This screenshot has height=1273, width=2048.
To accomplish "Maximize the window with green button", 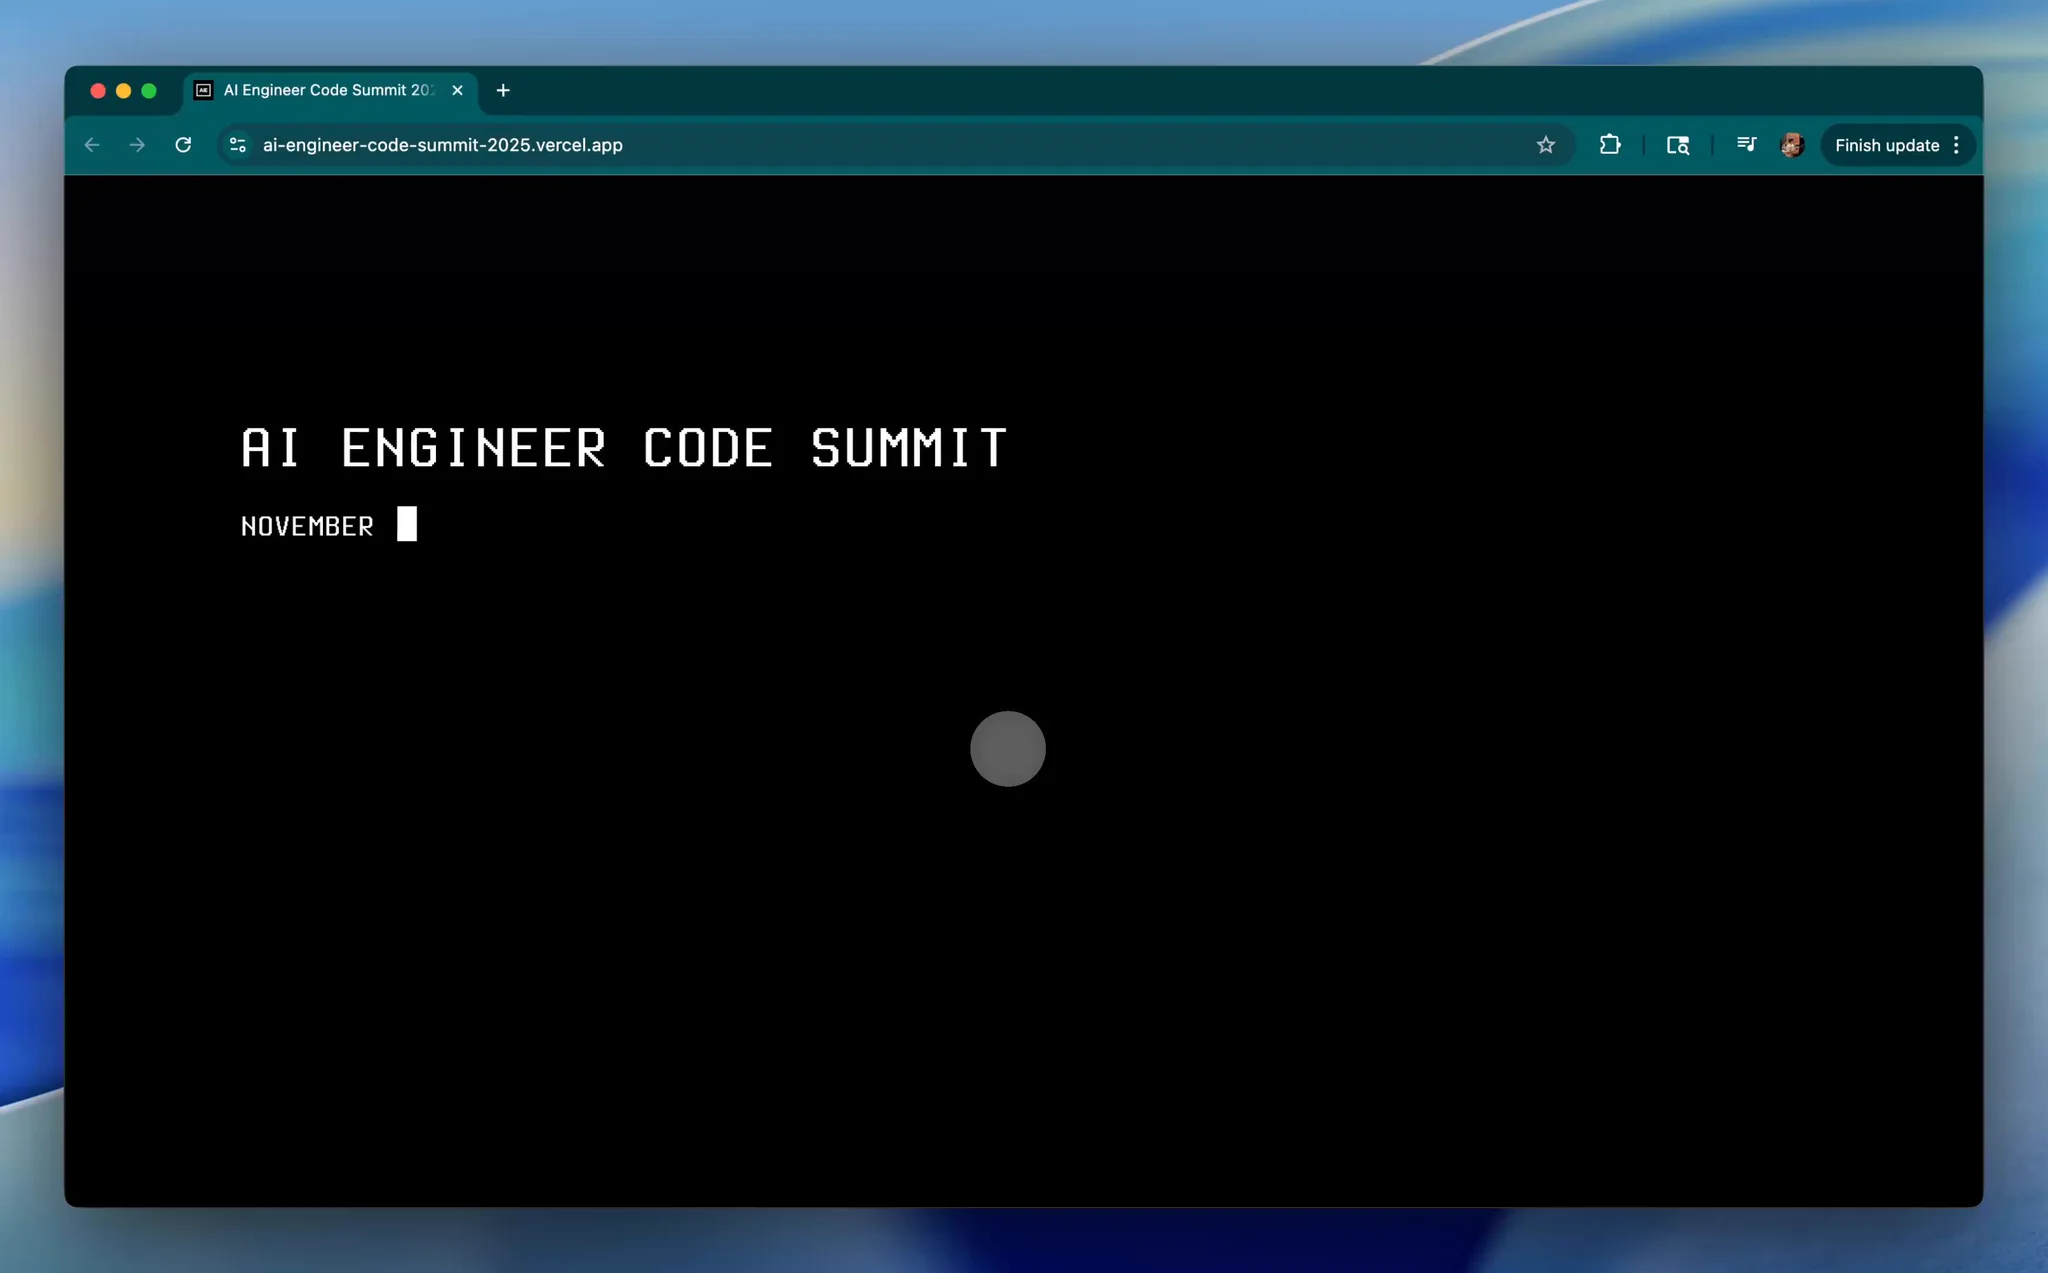I will pos(149,91).
